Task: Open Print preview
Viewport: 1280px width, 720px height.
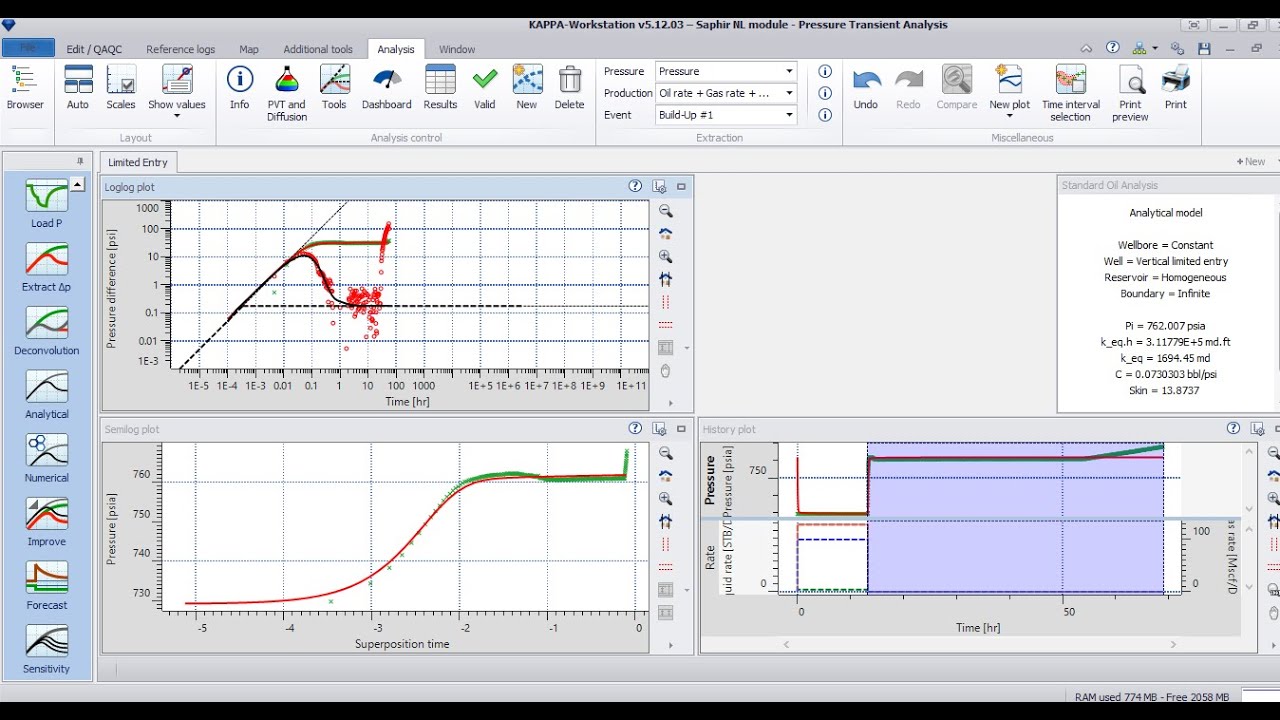Action: [1131, 80]
